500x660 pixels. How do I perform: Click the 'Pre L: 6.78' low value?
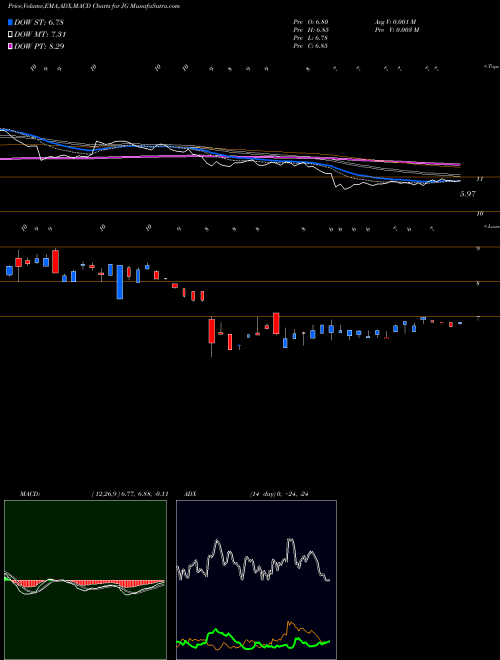(x=311, y=38)
